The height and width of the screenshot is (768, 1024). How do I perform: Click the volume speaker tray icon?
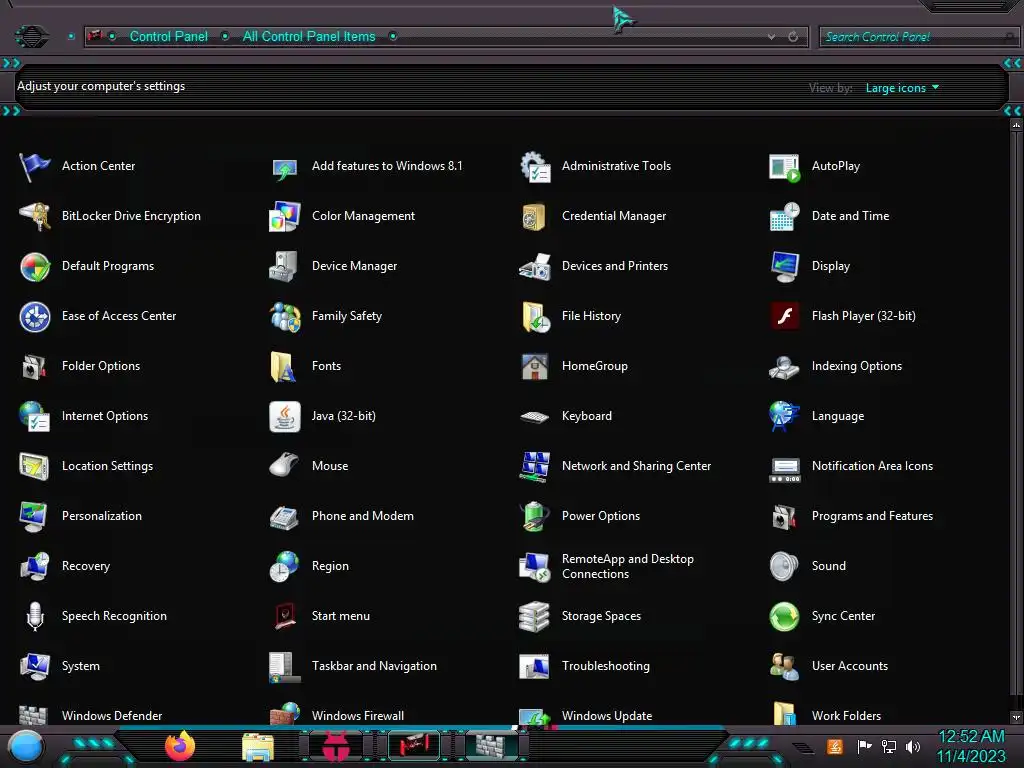coord(913,746)
